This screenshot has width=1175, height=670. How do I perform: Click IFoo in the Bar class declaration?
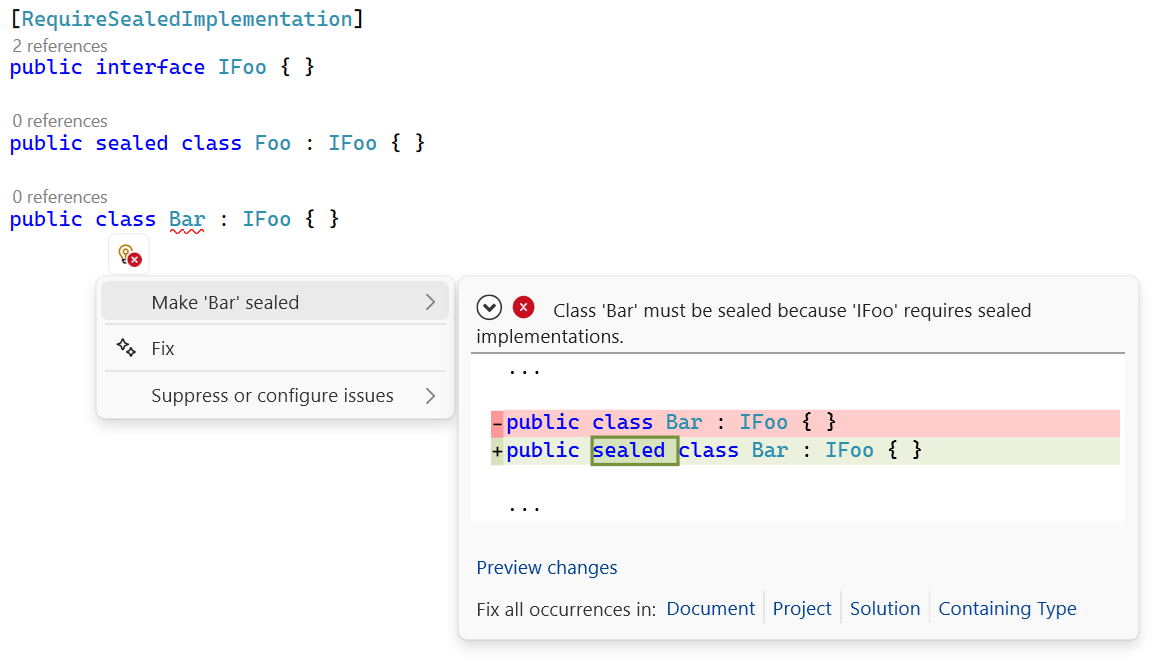[266, 220]
